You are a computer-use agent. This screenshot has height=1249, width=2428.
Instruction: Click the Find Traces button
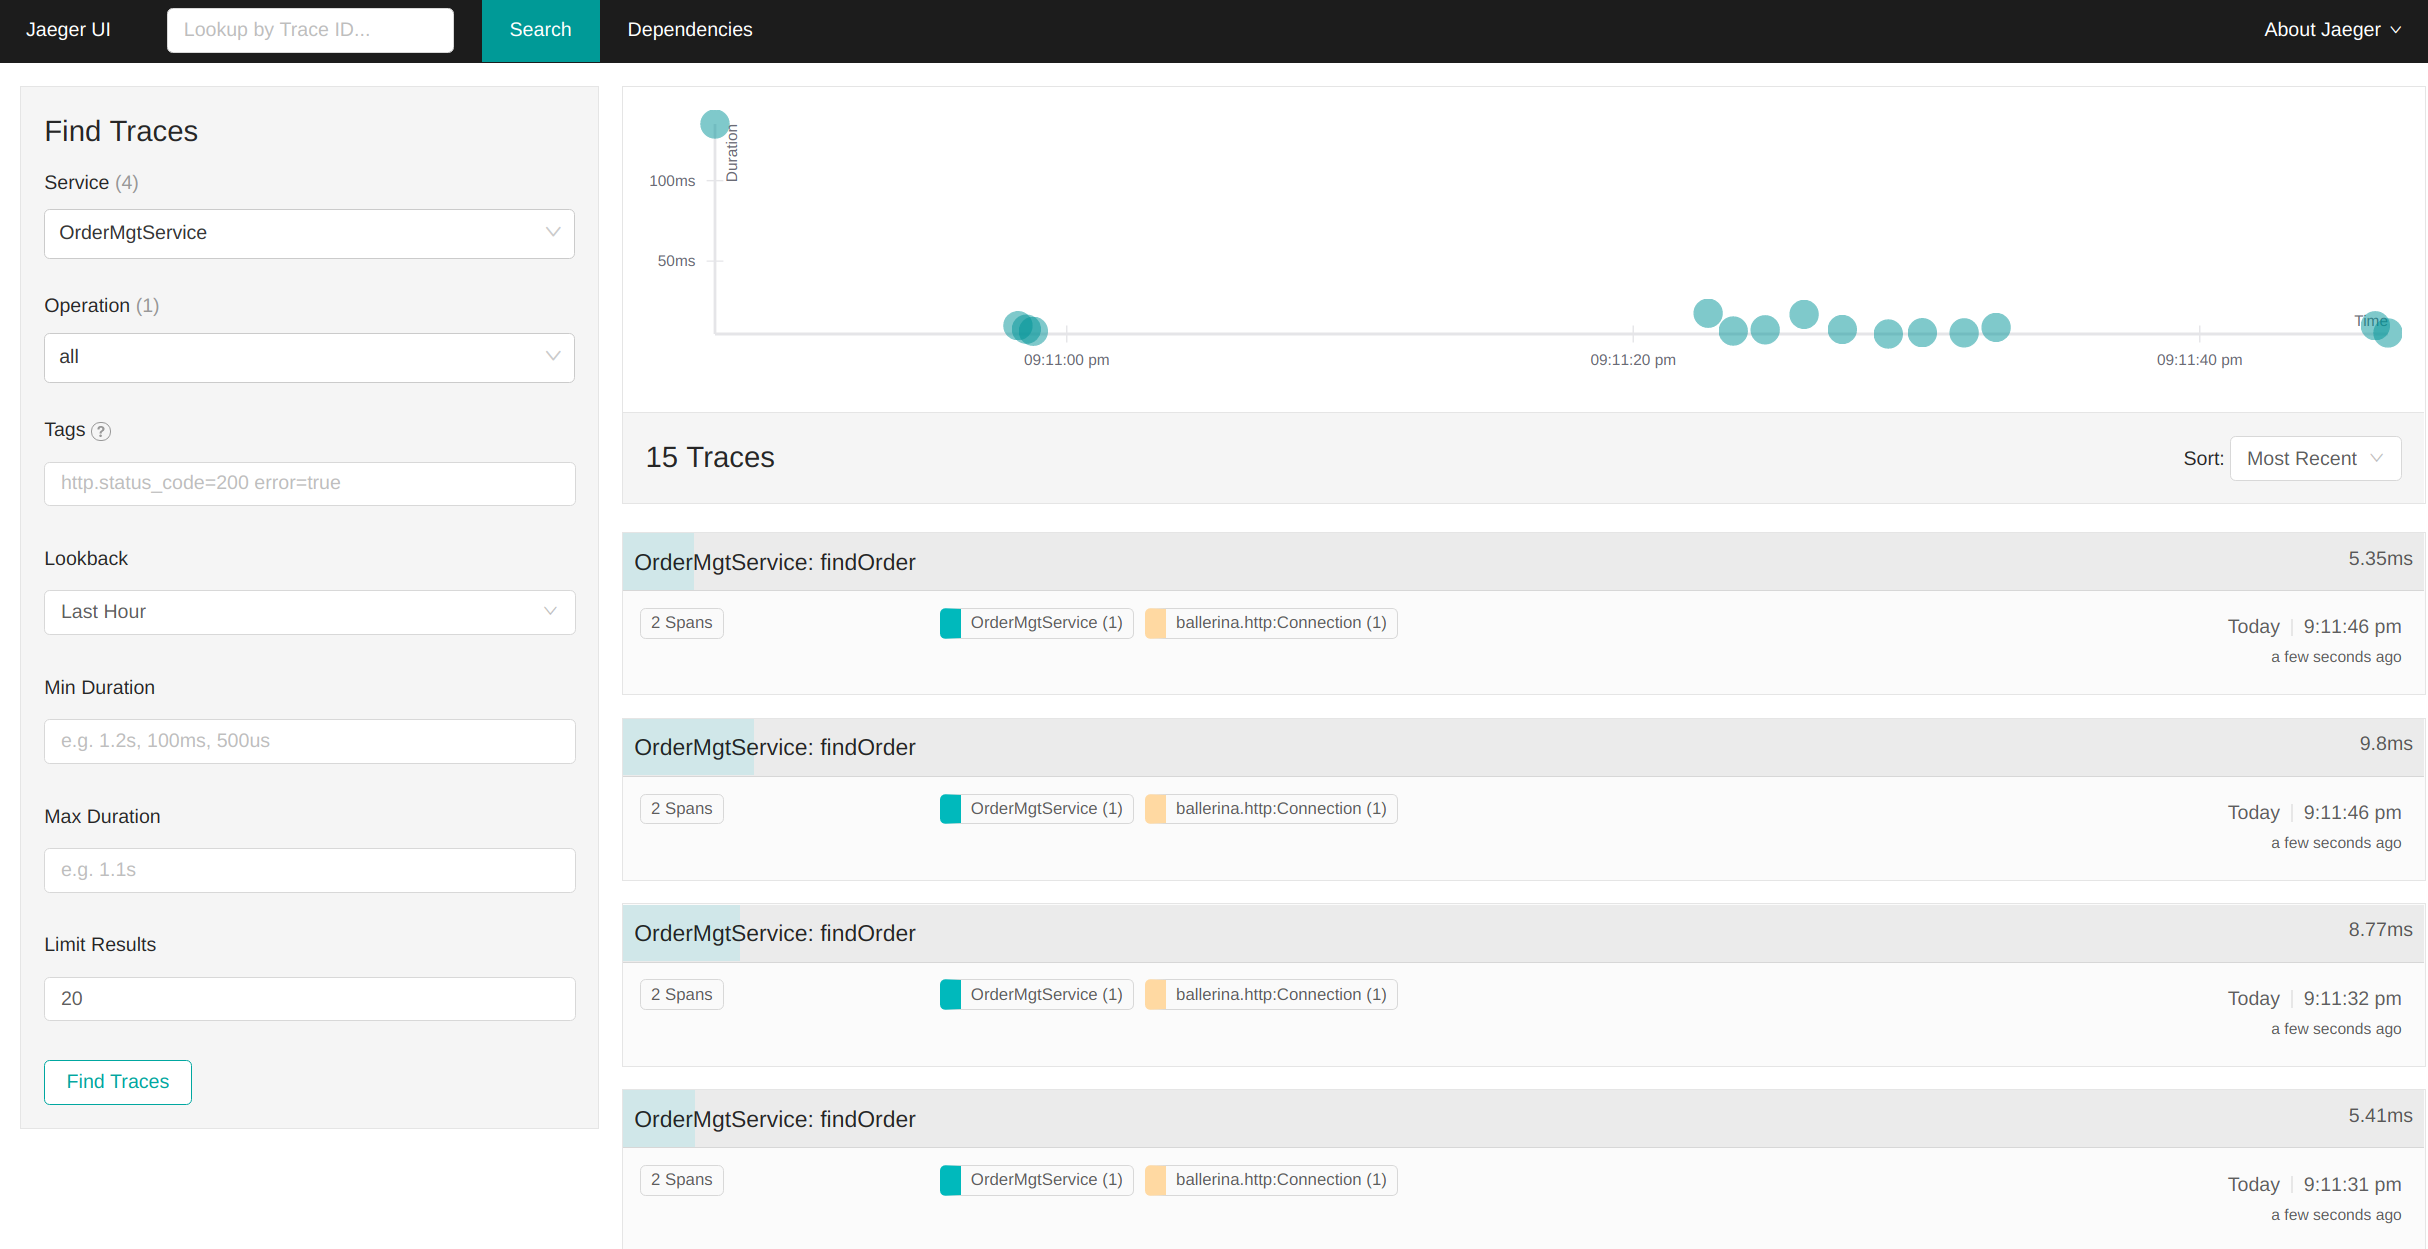116,1080
